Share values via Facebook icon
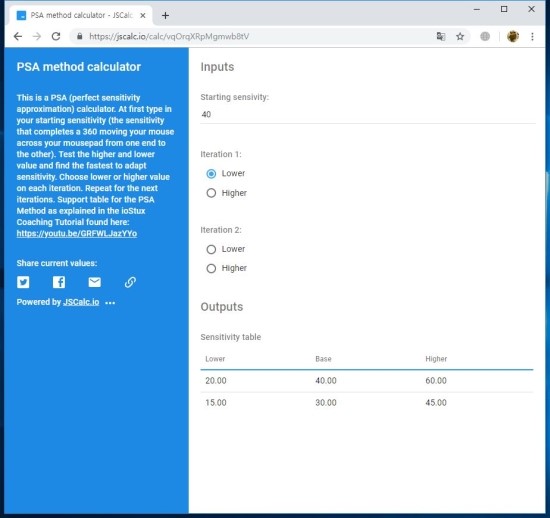 (59, 282)
